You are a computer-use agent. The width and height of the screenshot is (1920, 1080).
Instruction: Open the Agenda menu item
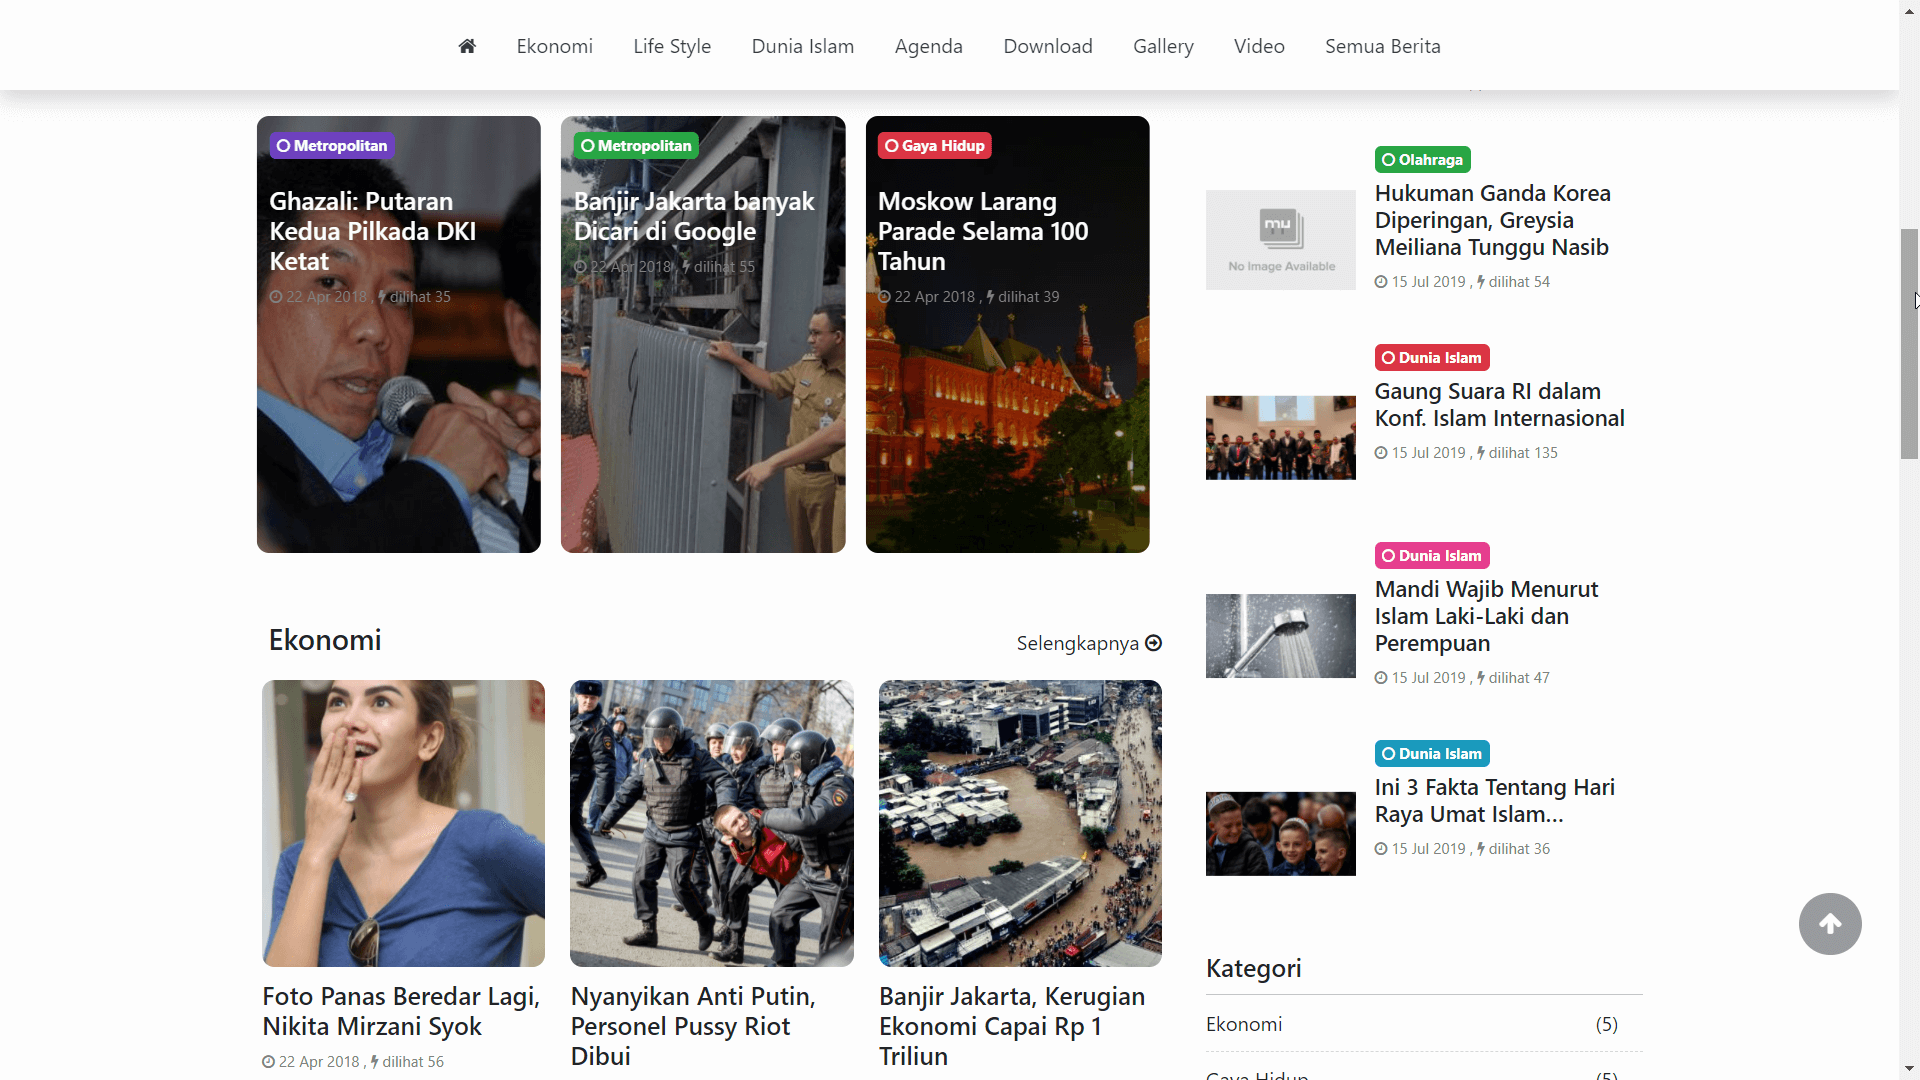[x=929, y=46]
